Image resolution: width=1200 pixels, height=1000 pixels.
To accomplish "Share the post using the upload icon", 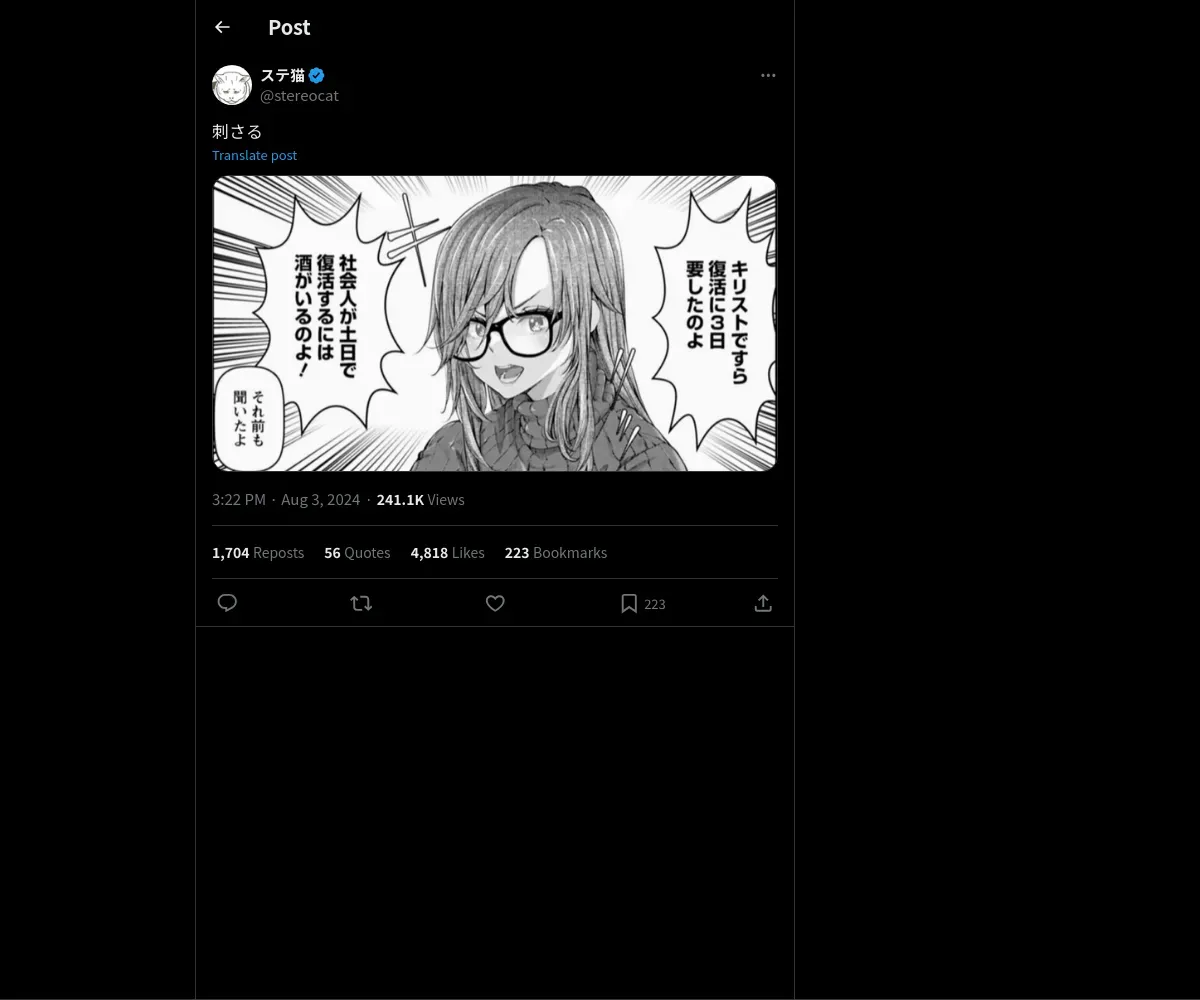I will (x=763, y=603).
